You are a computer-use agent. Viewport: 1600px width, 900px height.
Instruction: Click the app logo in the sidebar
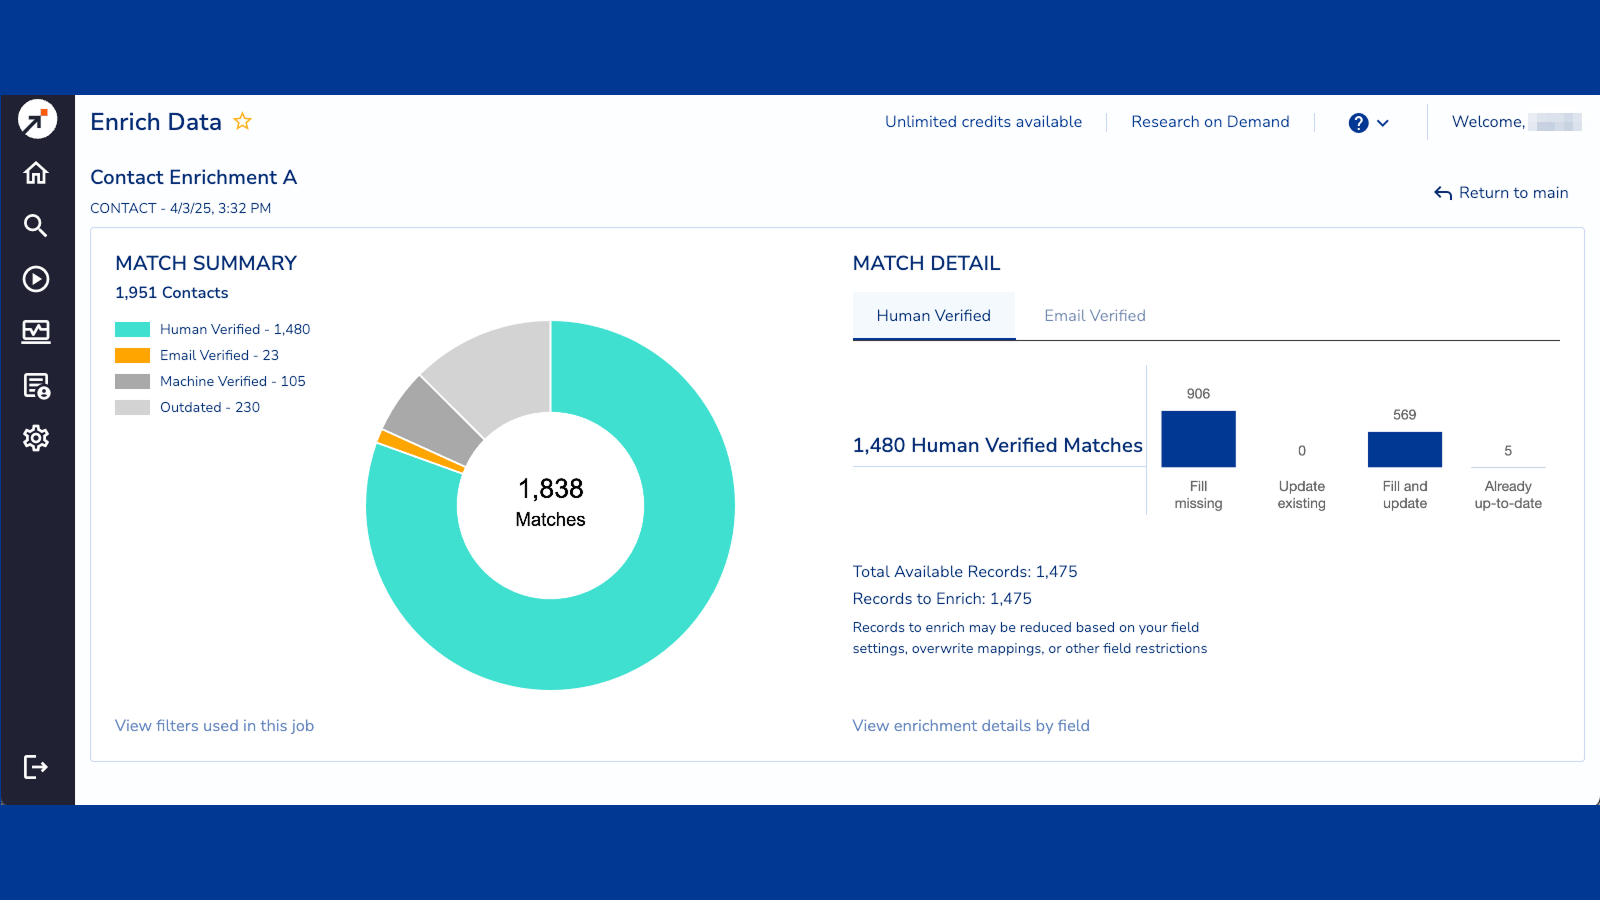pyautogui.click(x=37, y=120)
